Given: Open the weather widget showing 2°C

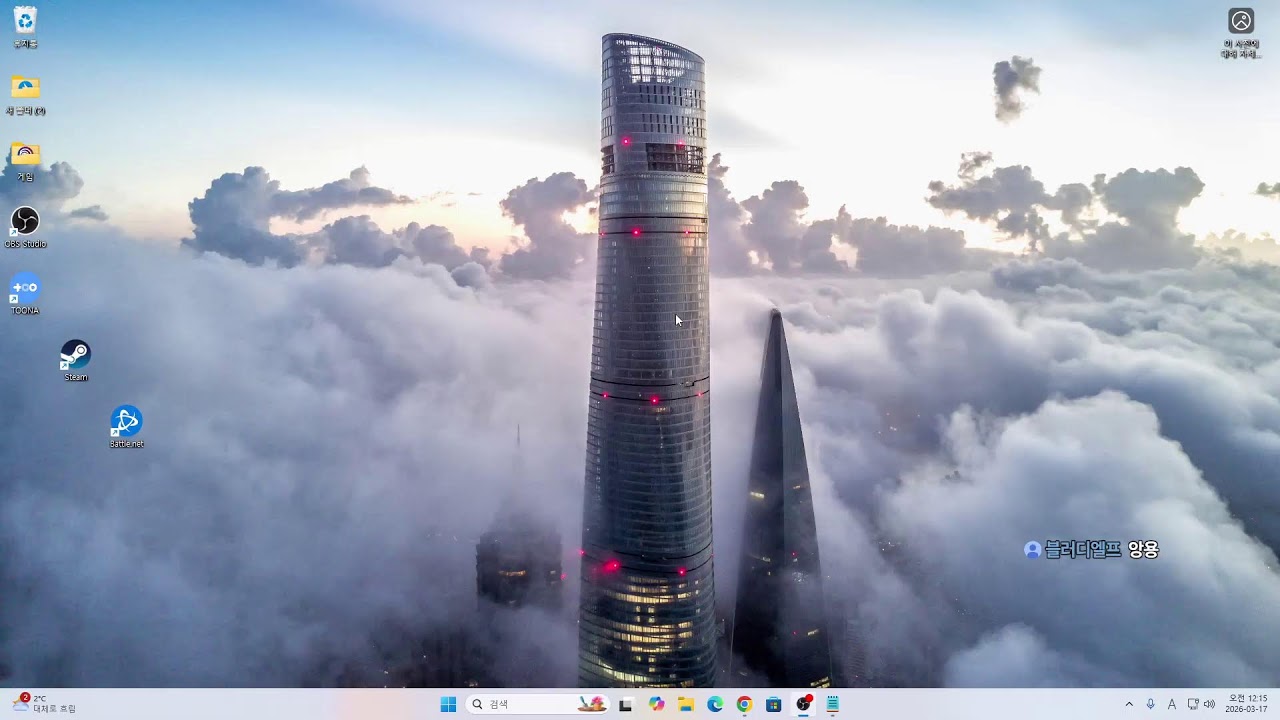Looking at the screenshot, I should 44,704.
